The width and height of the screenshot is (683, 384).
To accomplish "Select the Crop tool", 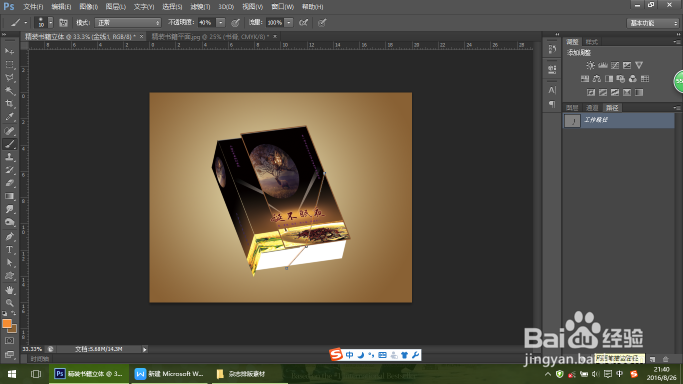I will pos(9,104).
